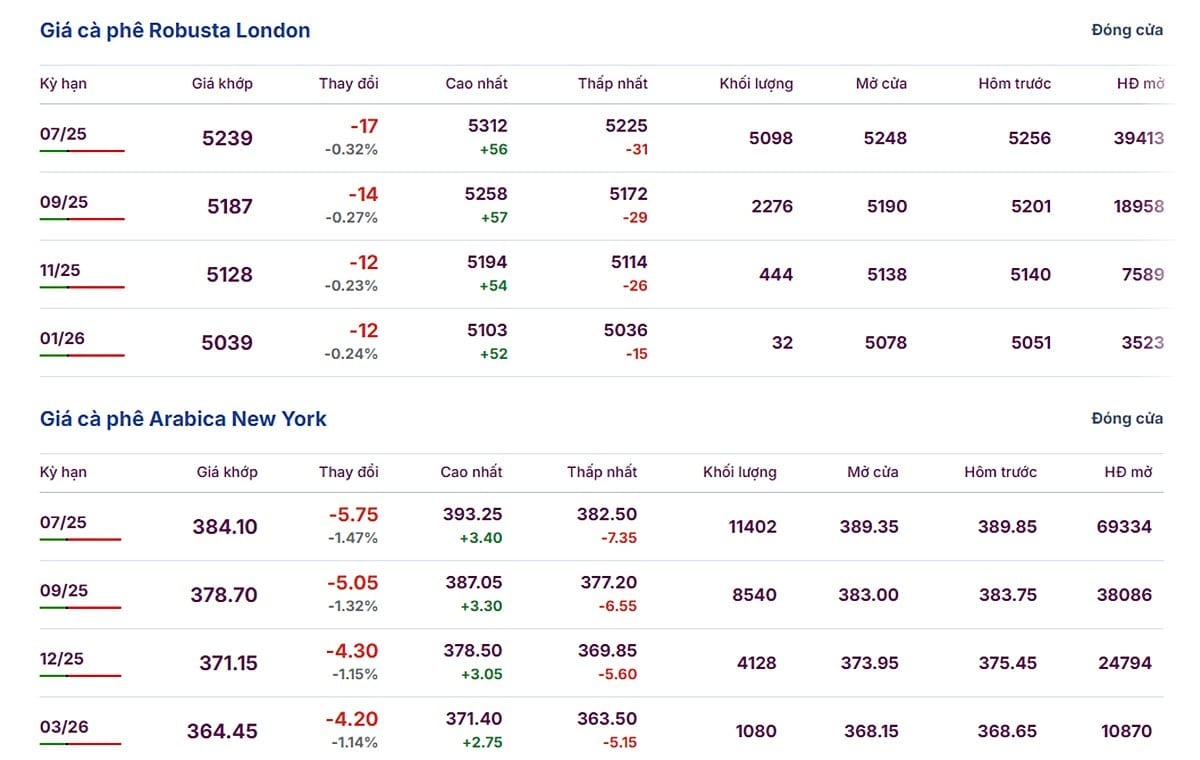The width and height of the screenshot is (1200, 760).
Task: Click the Robusta 07/25 contract term
Action: (x=64, y=134)
